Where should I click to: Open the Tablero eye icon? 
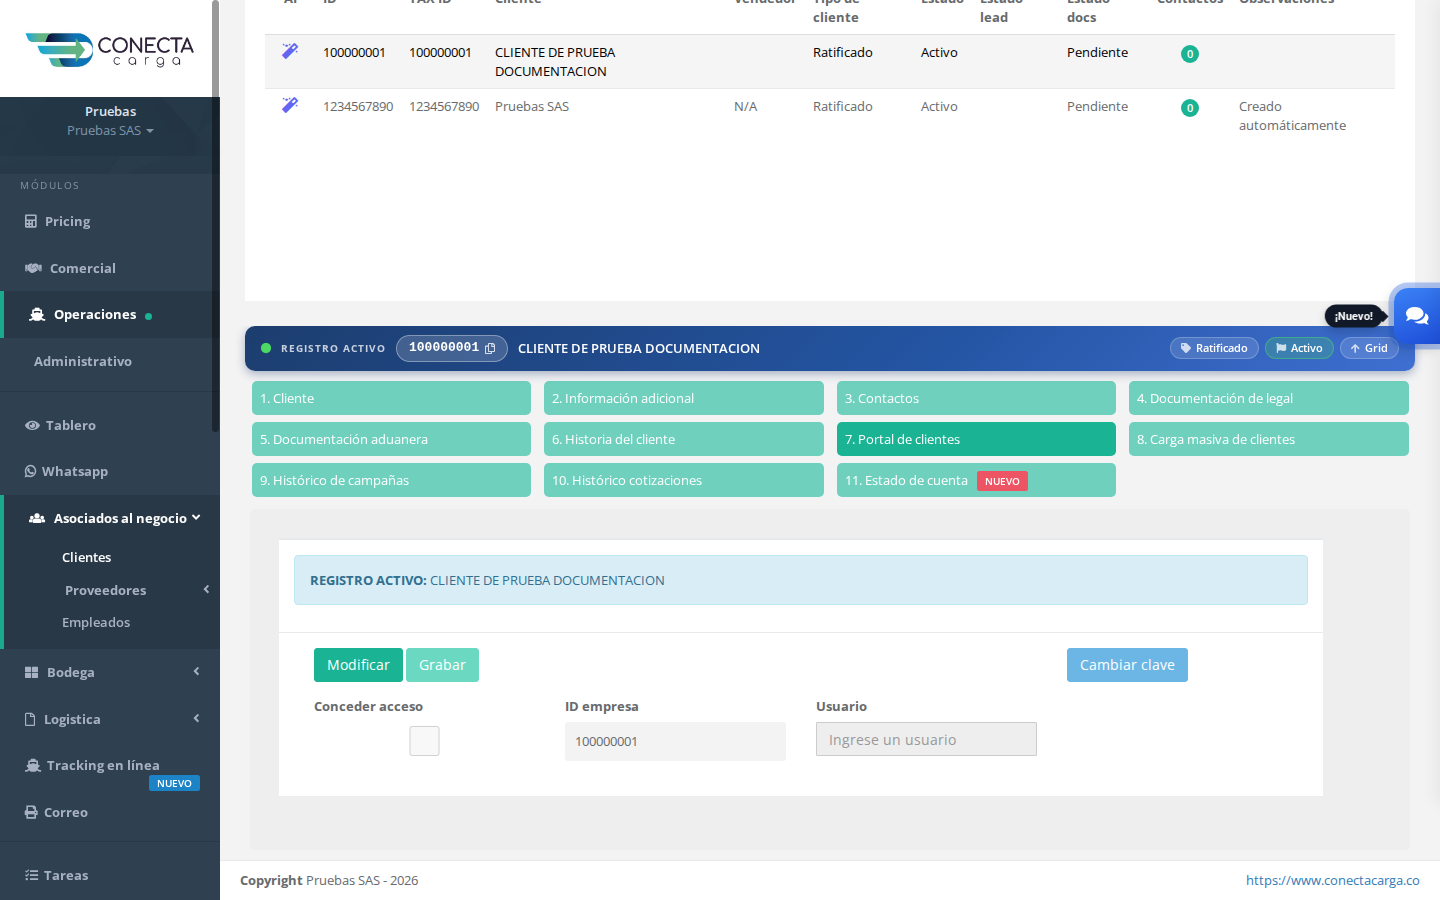32,425
